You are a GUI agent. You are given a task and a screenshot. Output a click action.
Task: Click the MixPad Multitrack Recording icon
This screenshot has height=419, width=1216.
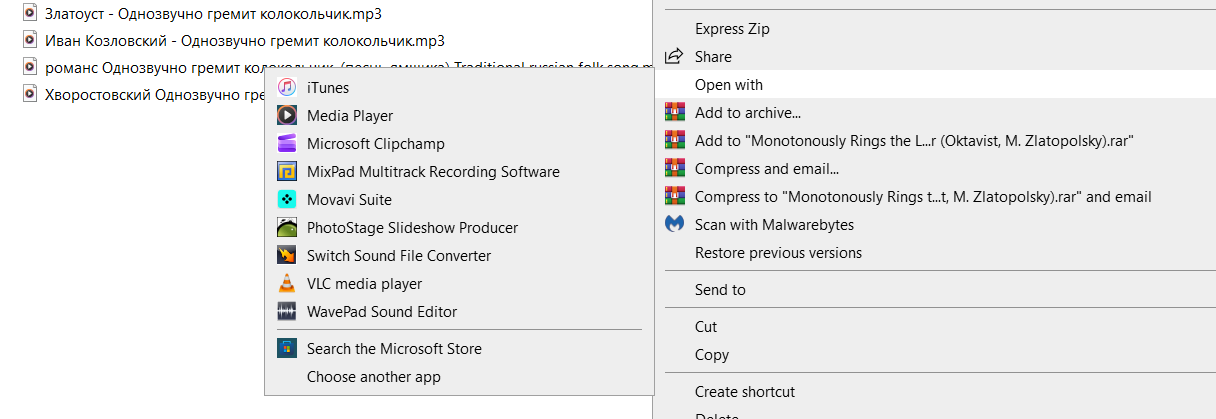(x=287, y=172)
